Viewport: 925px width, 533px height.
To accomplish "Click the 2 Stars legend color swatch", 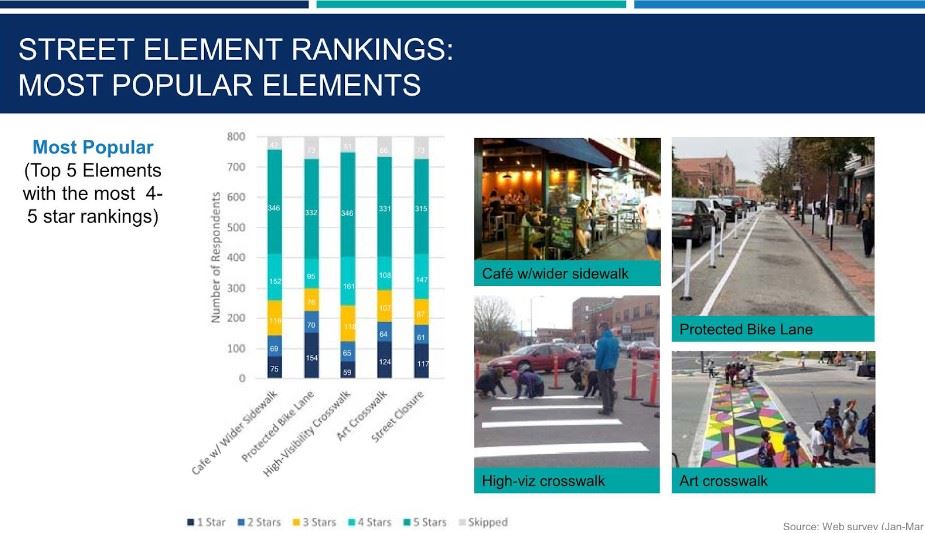I will click(x=241, y=522).
